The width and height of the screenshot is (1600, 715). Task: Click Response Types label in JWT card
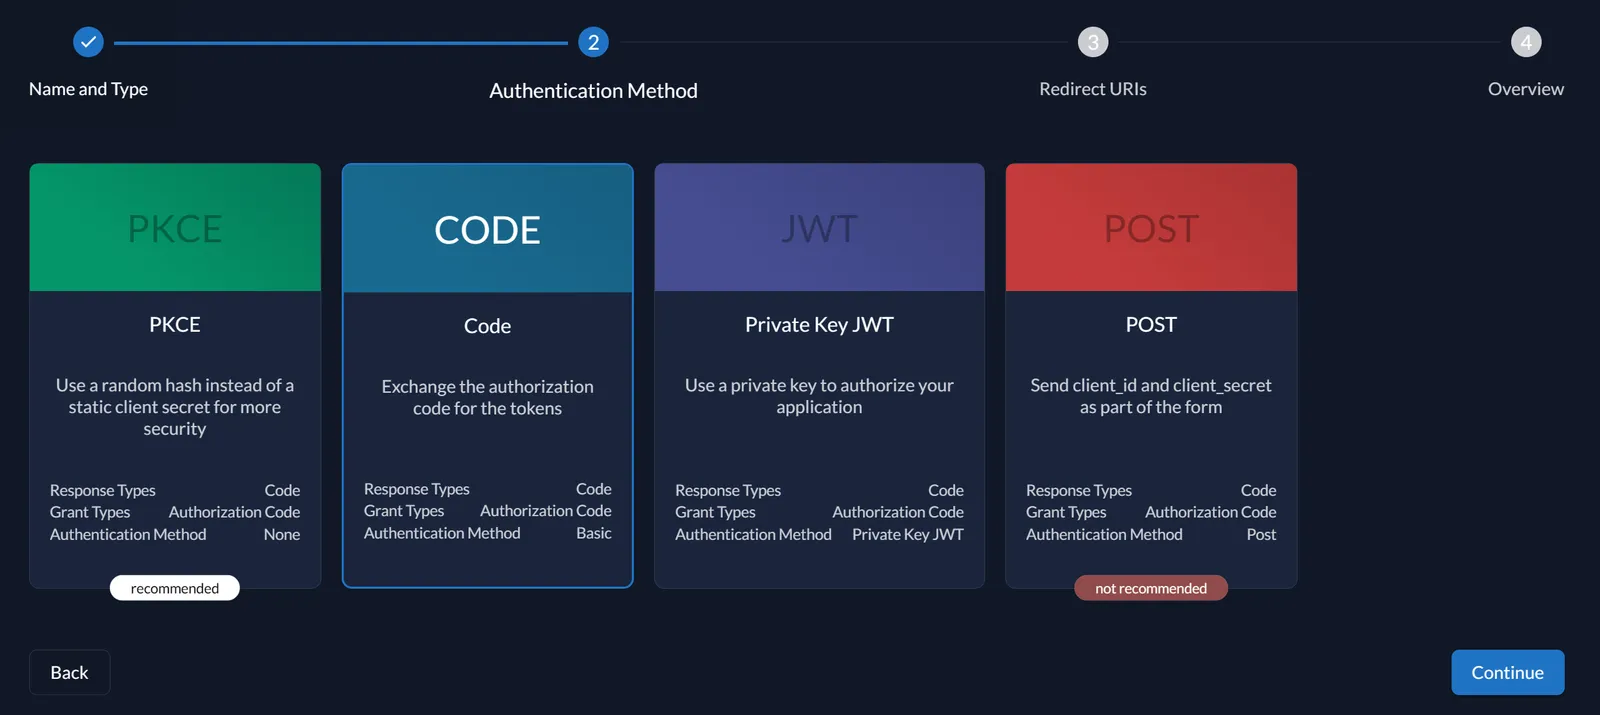[728, 490]
